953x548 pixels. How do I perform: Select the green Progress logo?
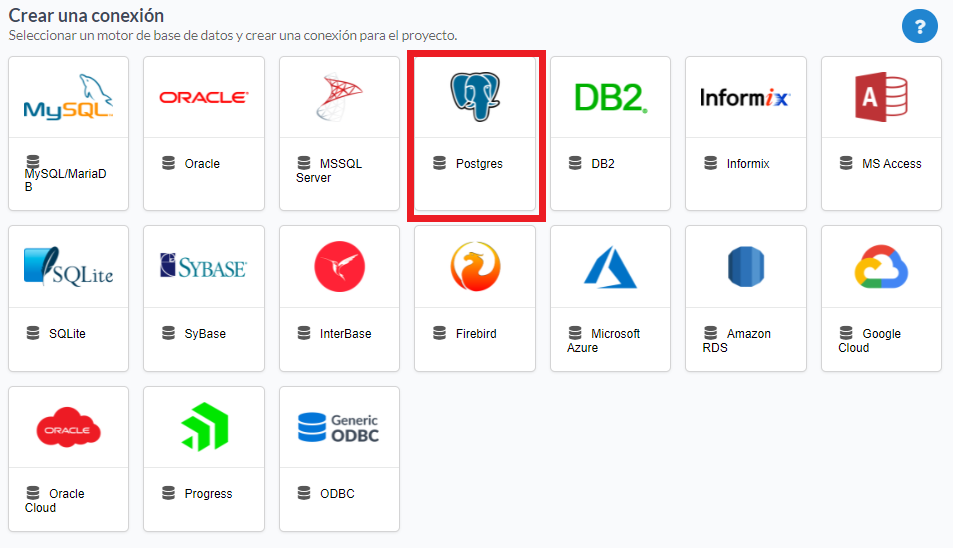(205, 426)
